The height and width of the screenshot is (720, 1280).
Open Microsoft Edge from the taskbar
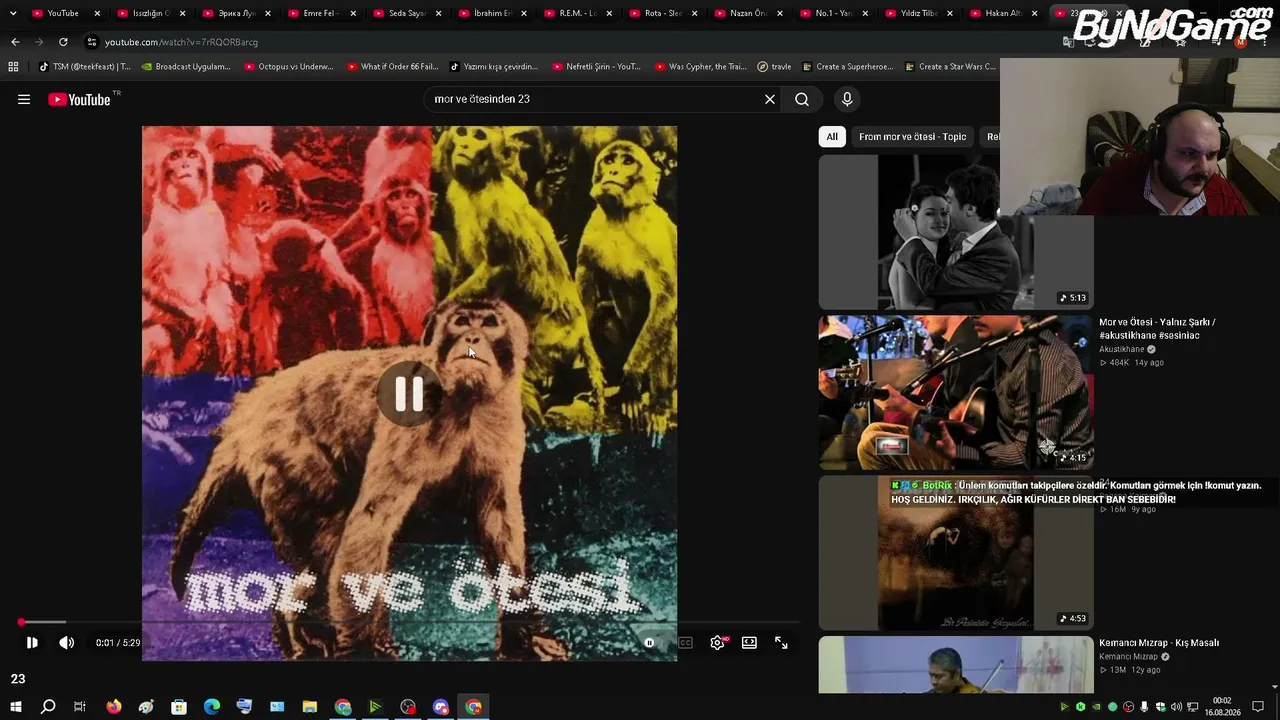coord(212,707)
